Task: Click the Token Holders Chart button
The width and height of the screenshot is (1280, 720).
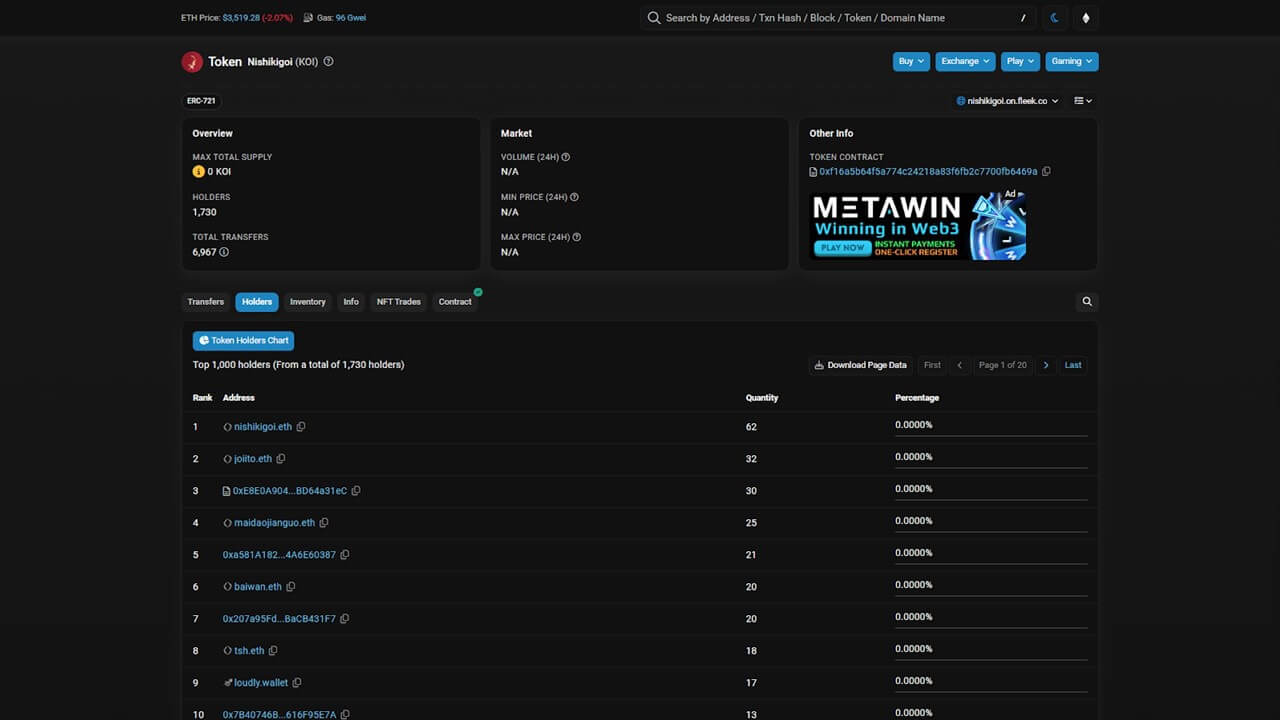Action: point(243,341)
